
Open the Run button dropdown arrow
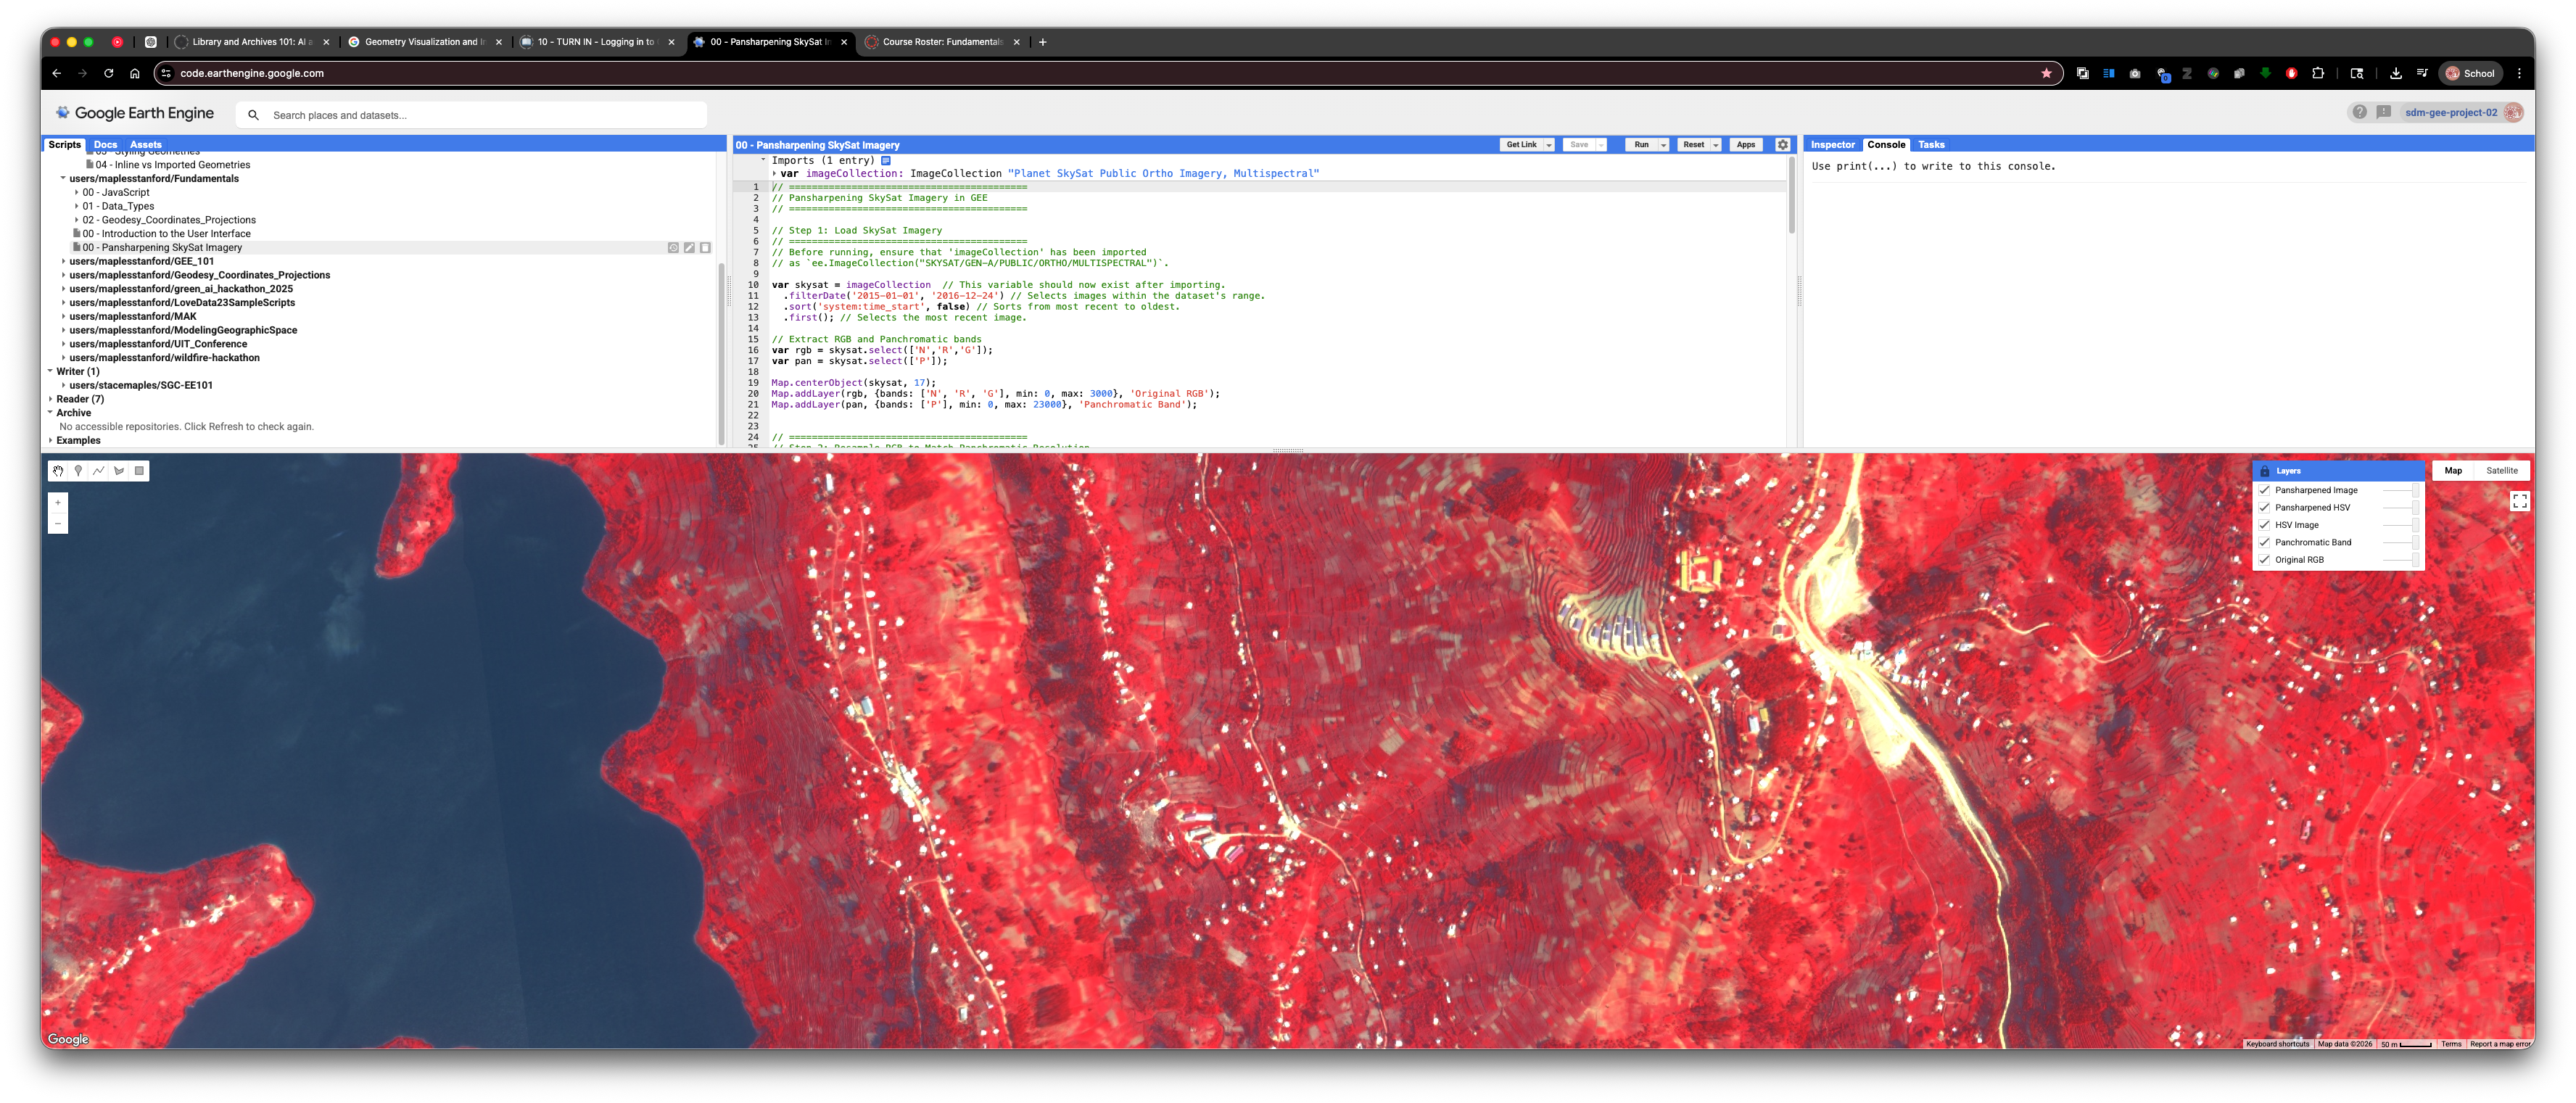[1664, 145]
